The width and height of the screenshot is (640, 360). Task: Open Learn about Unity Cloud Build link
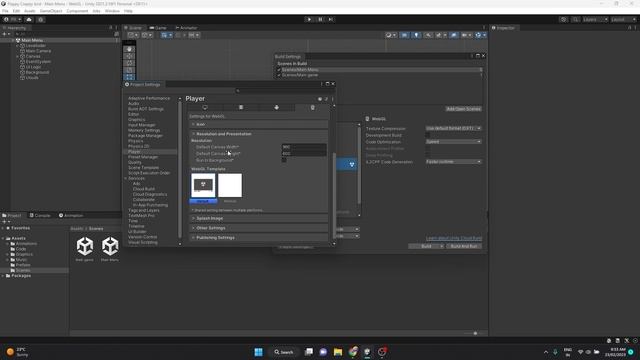[453, 238]
